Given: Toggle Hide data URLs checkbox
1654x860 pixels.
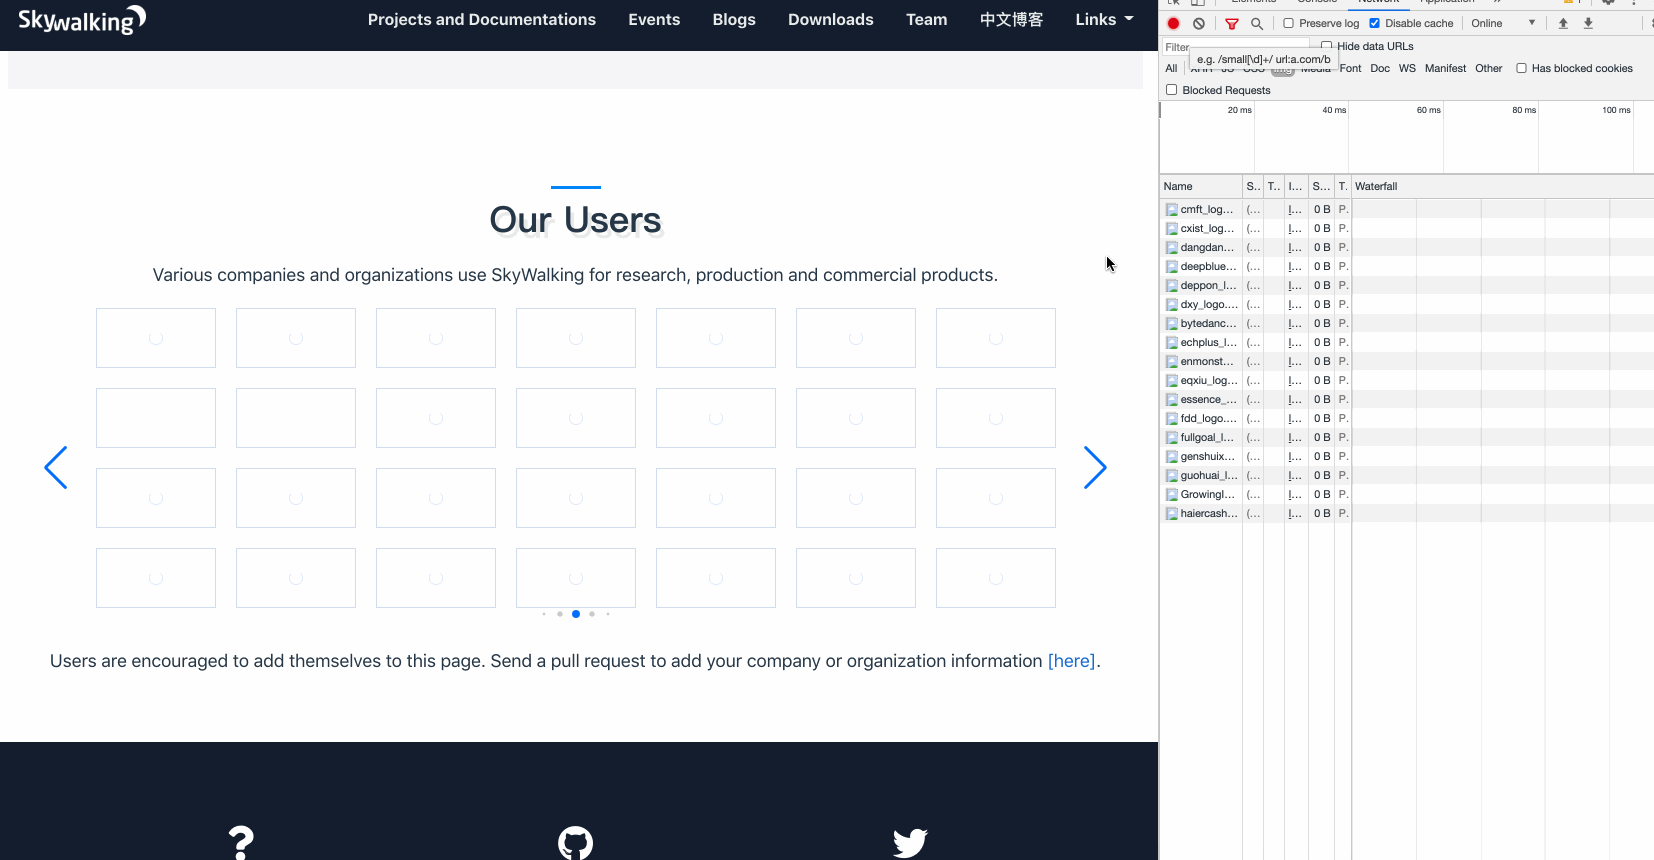Looking at the screenshot, I should click(x=1327, y=46).
